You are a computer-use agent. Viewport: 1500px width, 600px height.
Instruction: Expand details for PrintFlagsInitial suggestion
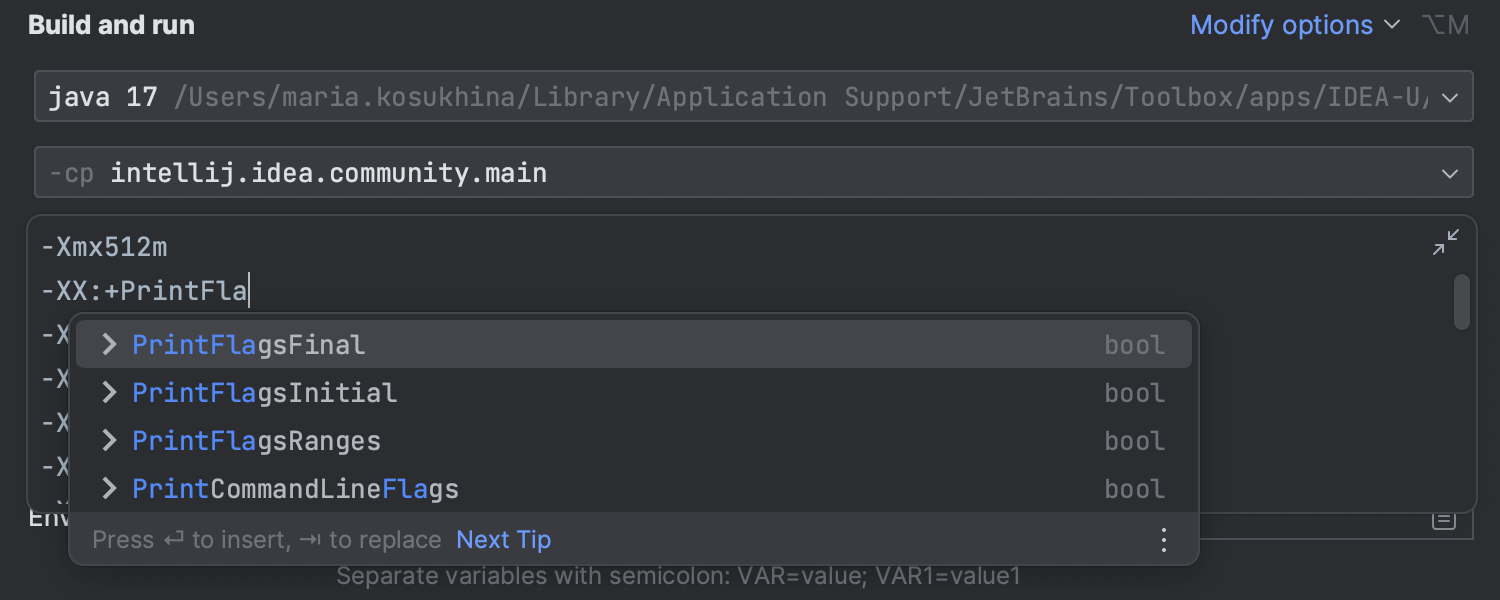pos(108,392)
